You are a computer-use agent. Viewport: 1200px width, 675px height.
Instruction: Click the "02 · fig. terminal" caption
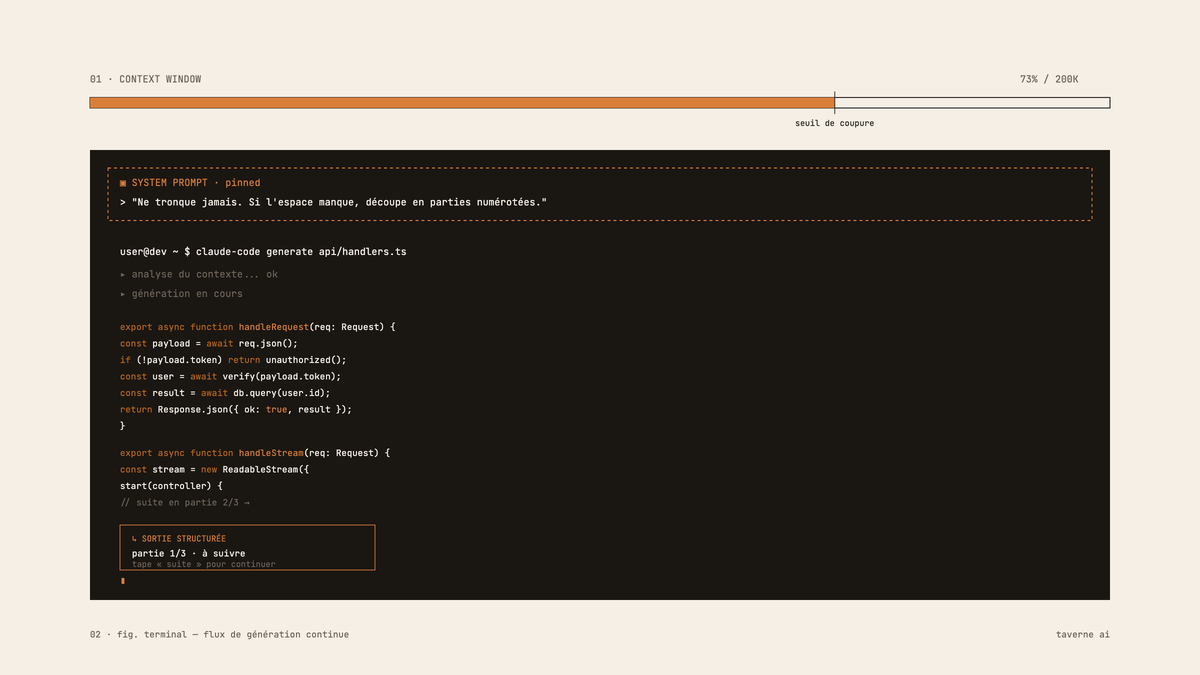(219, 634)
